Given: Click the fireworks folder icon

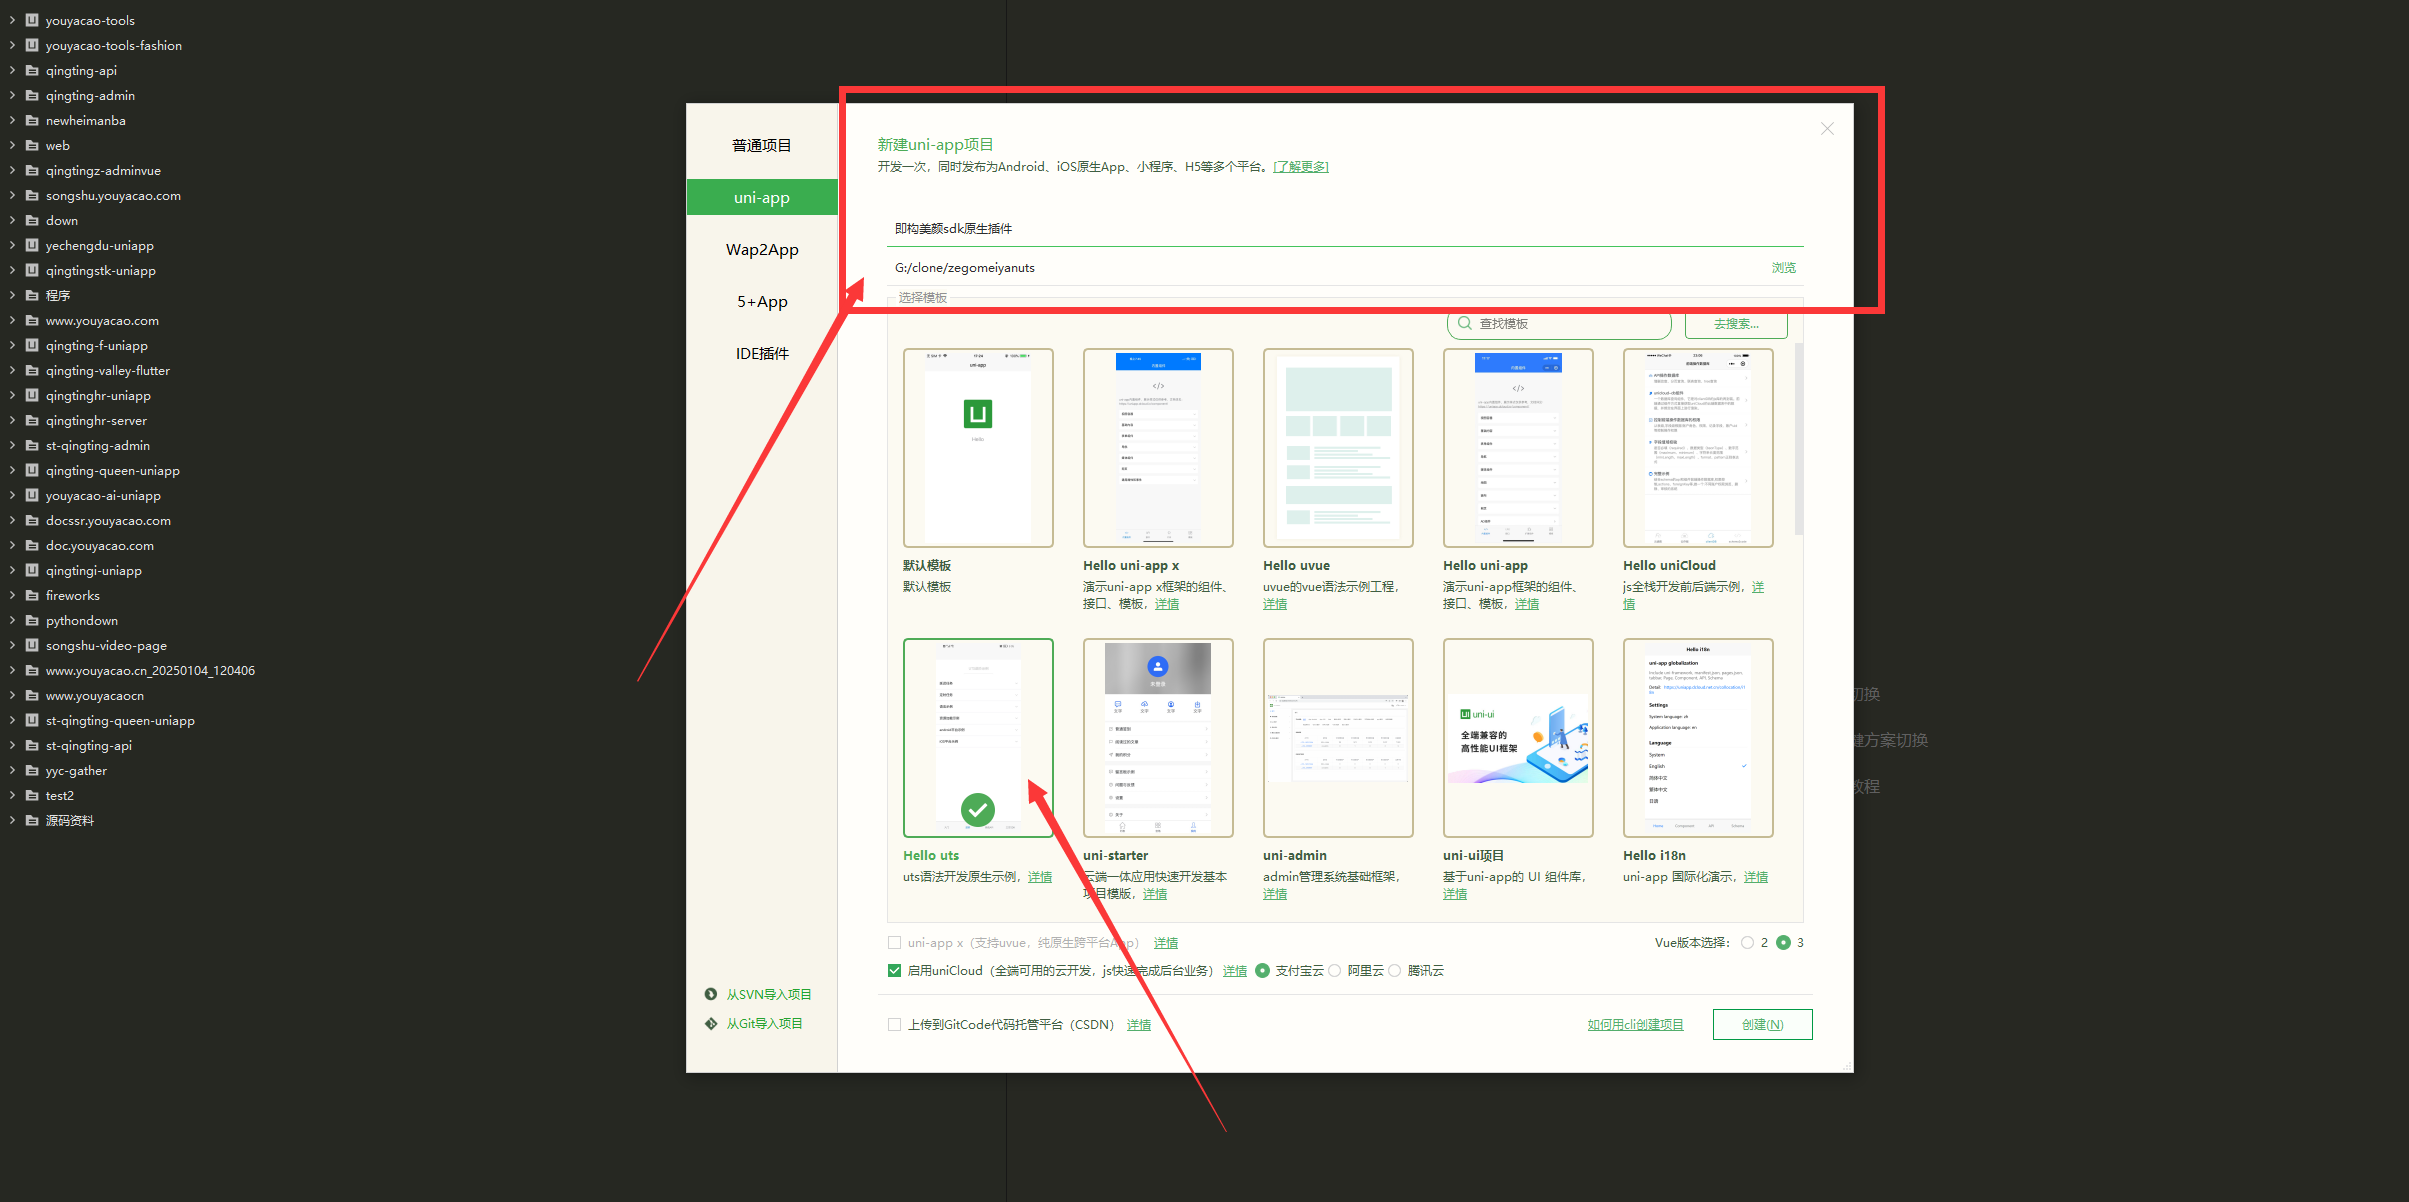Looking at the screenshot, I should (32, 595).
